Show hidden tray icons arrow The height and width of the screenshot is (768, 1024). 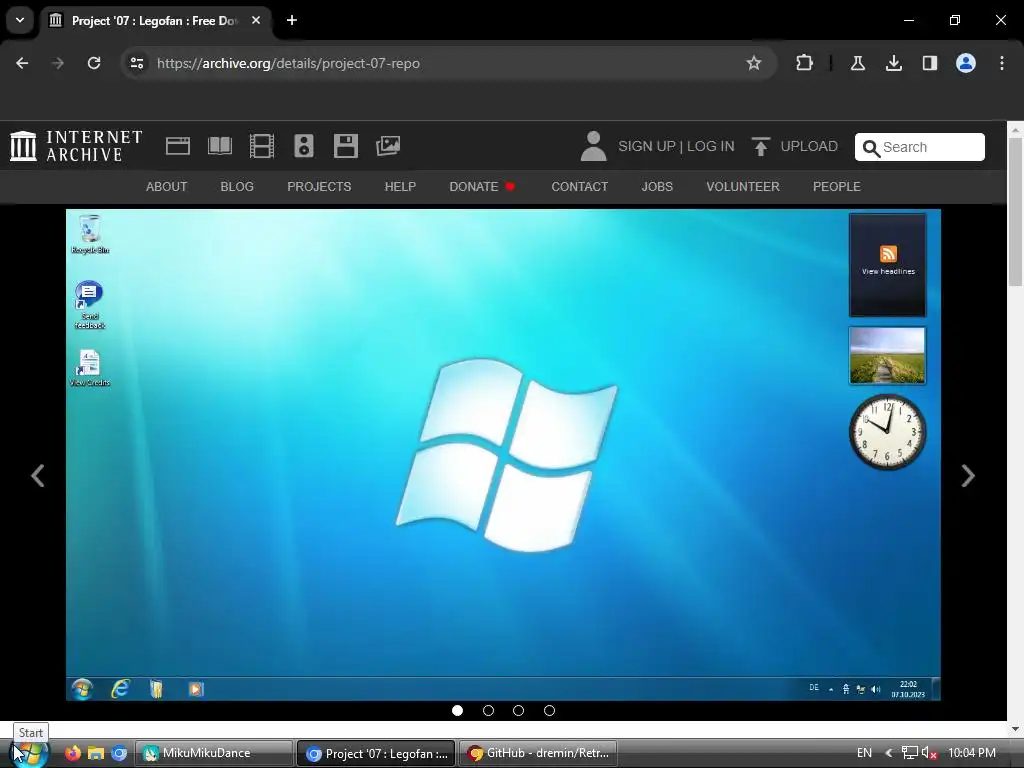pyautogui.click(x=888, y=753)
